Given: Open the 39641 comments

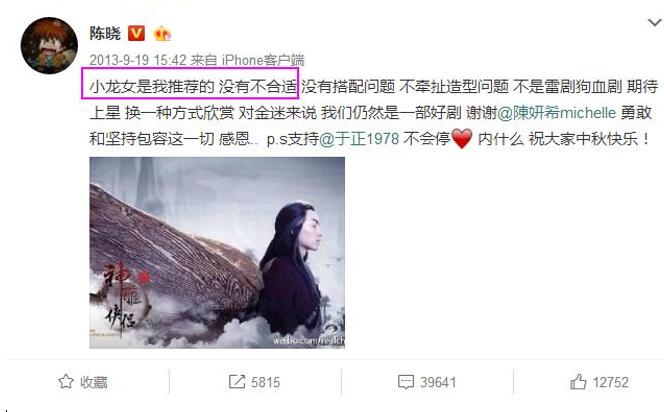Looking at the screenshot, I should pos(438,382).
